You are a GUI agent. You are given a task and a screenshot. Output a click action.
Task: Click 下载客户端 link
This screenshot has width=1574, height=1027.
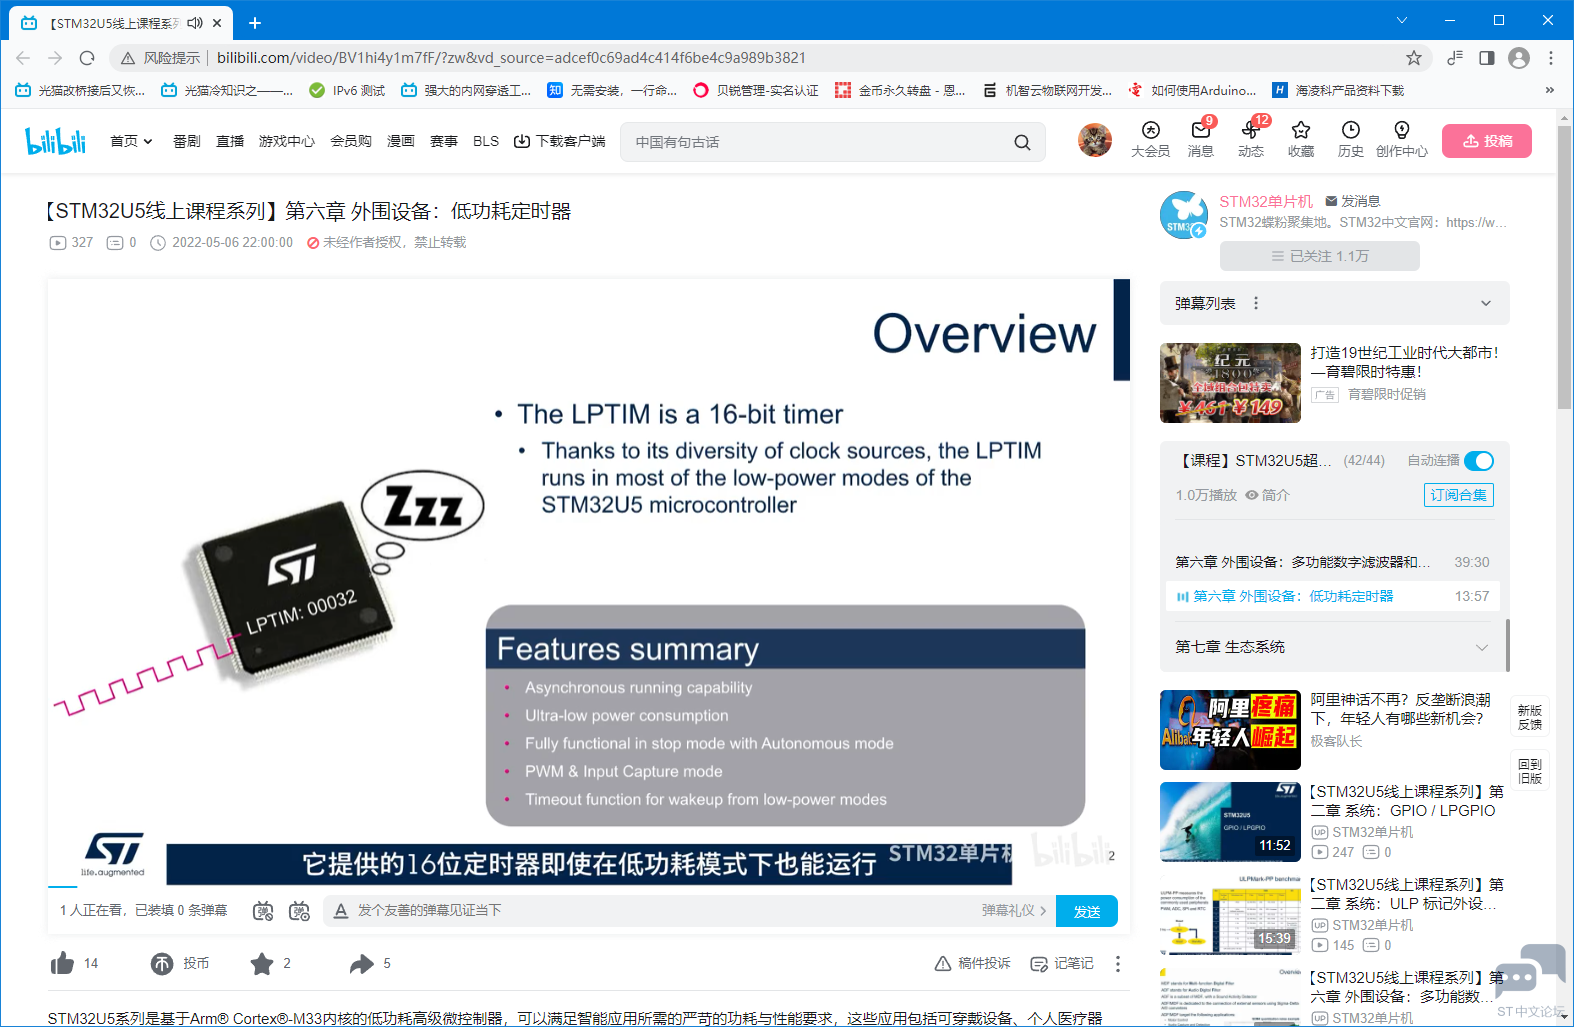pos(560,142)
